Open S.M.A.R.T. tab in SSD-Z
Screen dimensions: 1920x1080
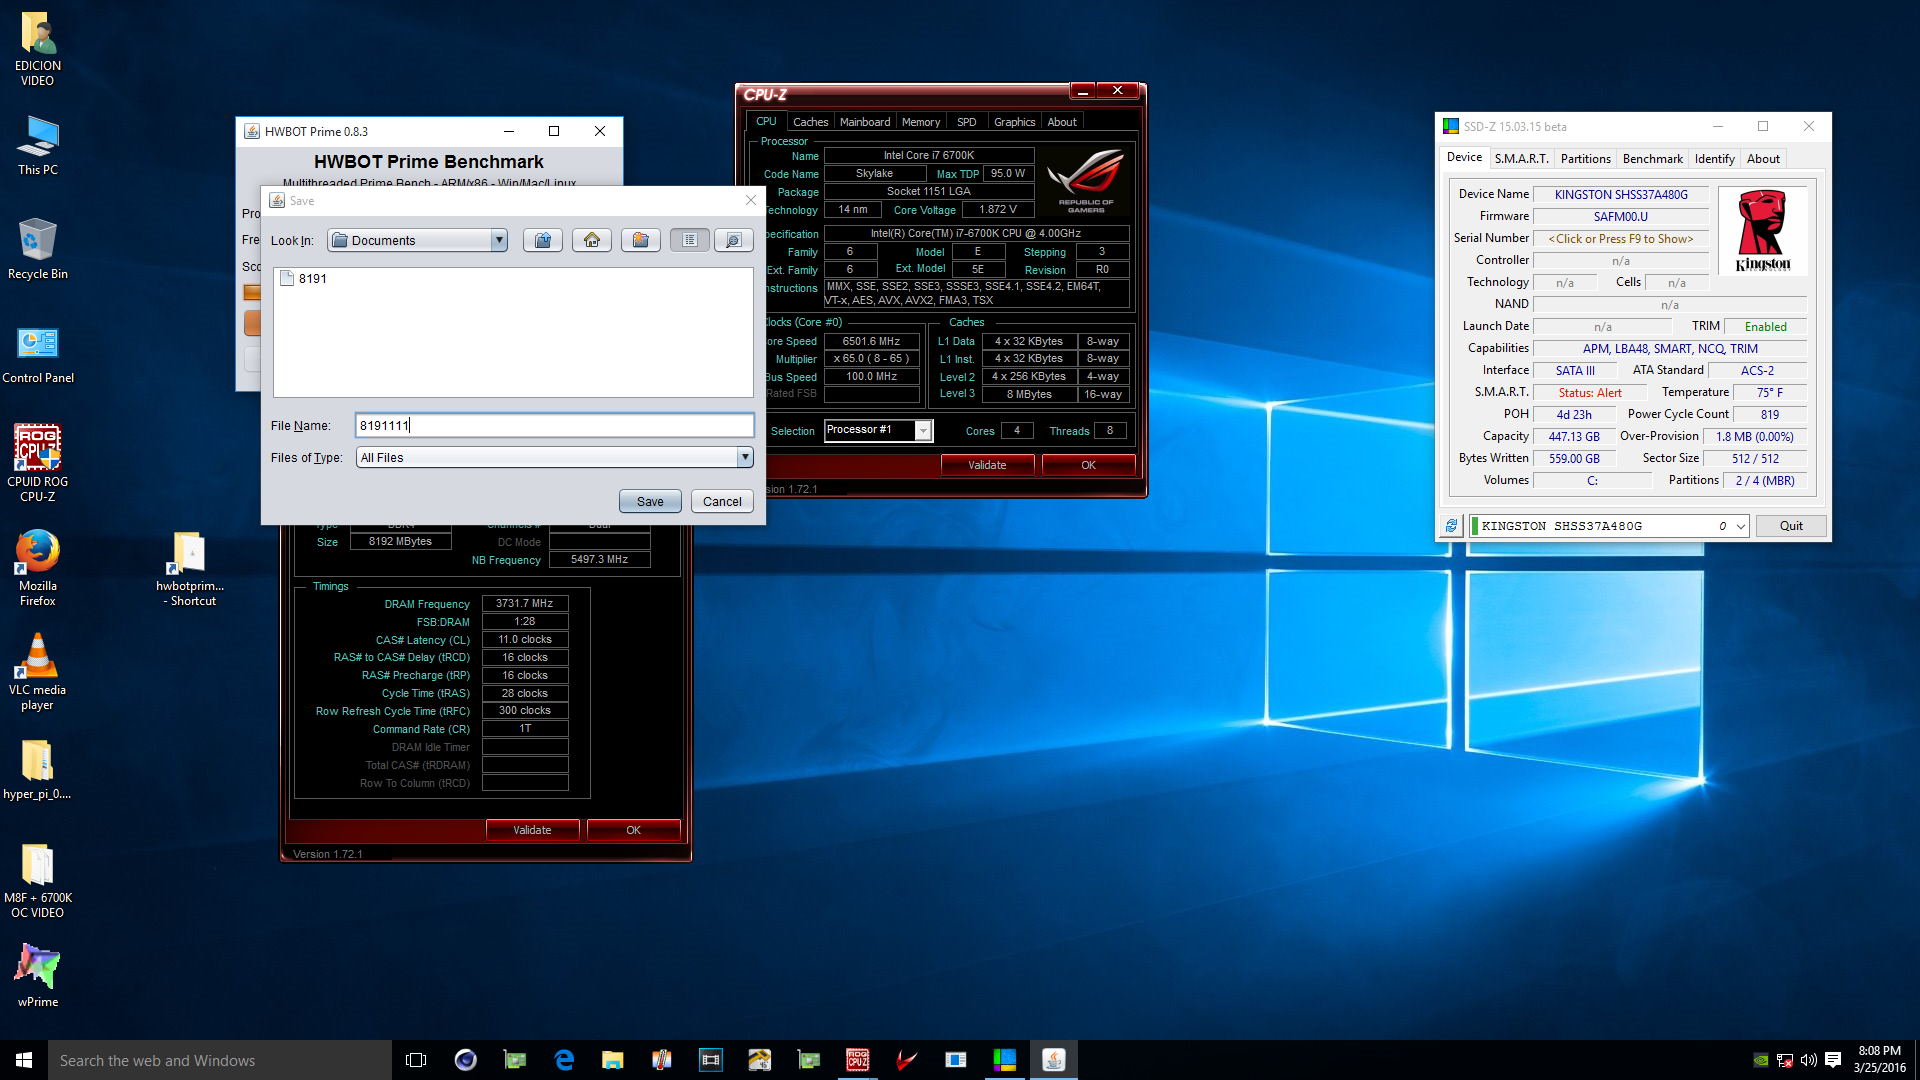[x=1521, y=158]
